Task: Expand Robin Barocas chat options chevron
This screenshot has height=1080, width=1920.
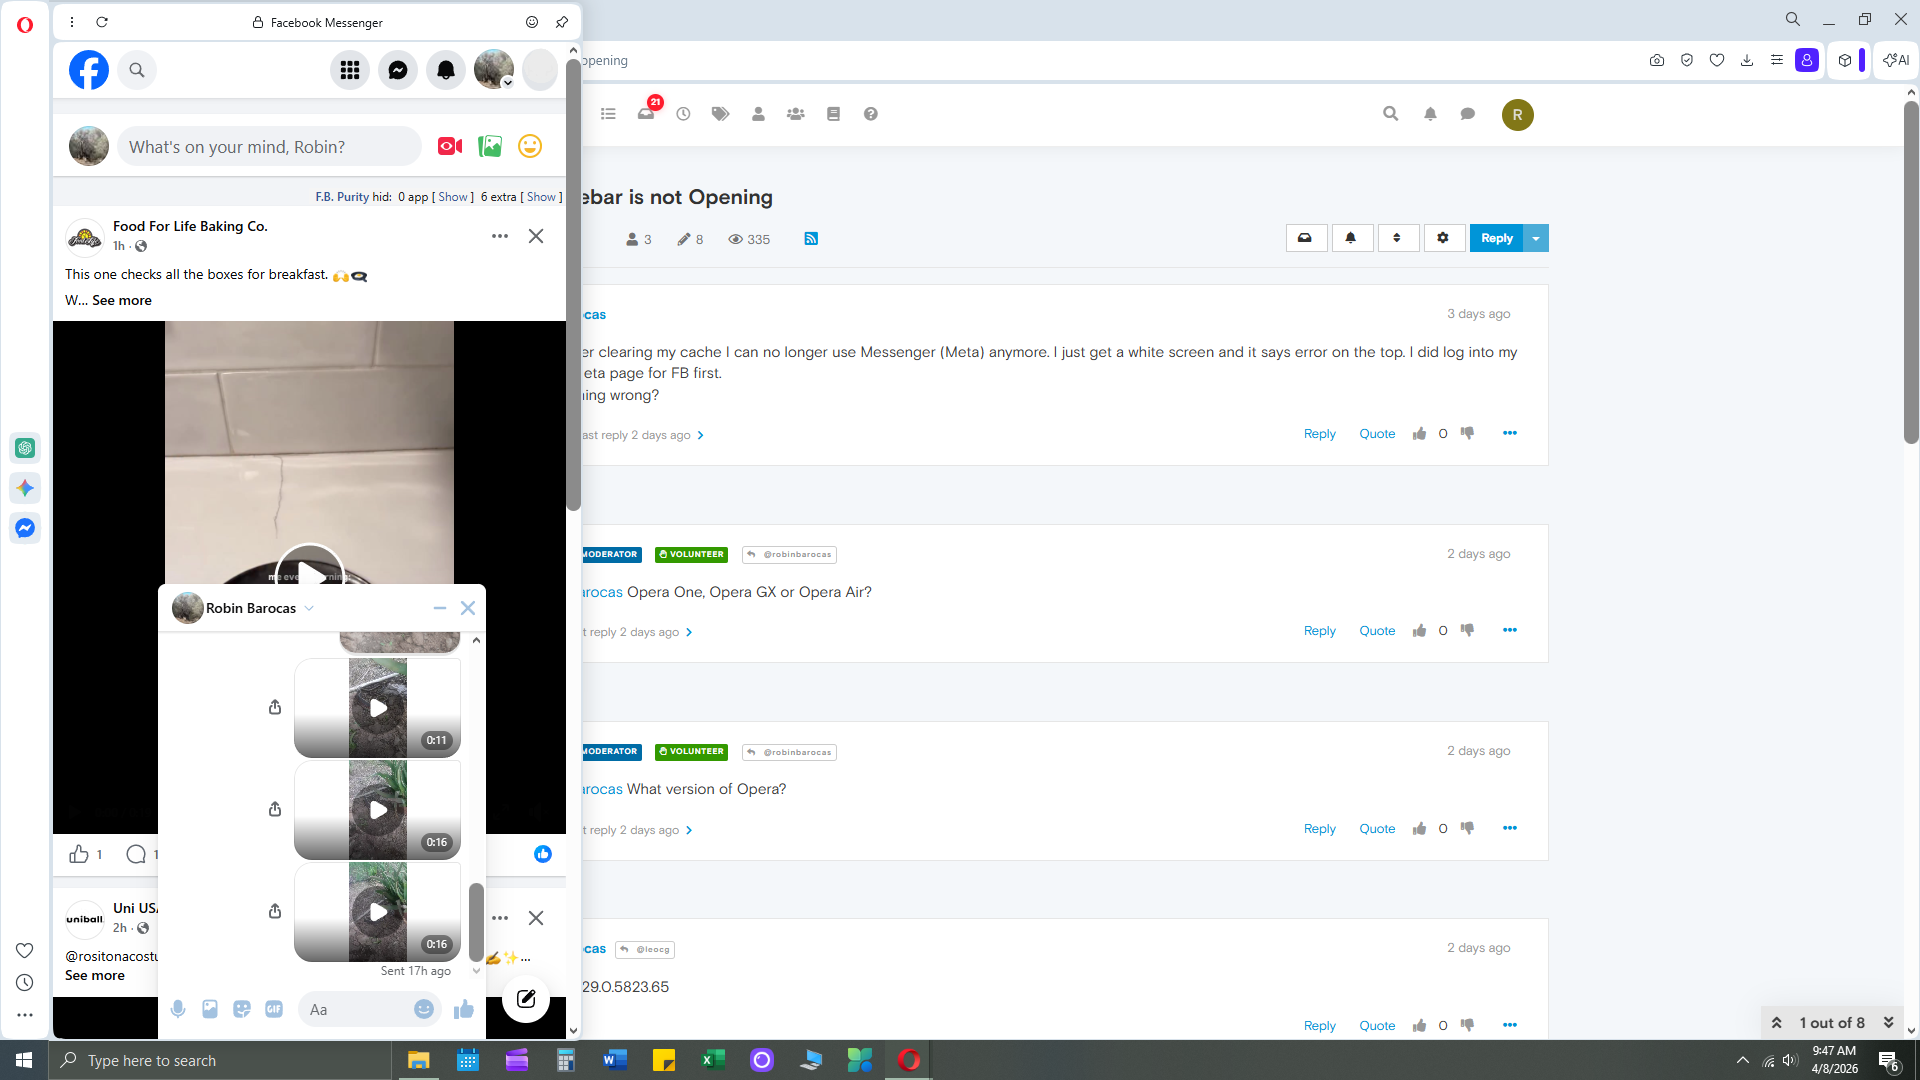Action: point(309,608)
